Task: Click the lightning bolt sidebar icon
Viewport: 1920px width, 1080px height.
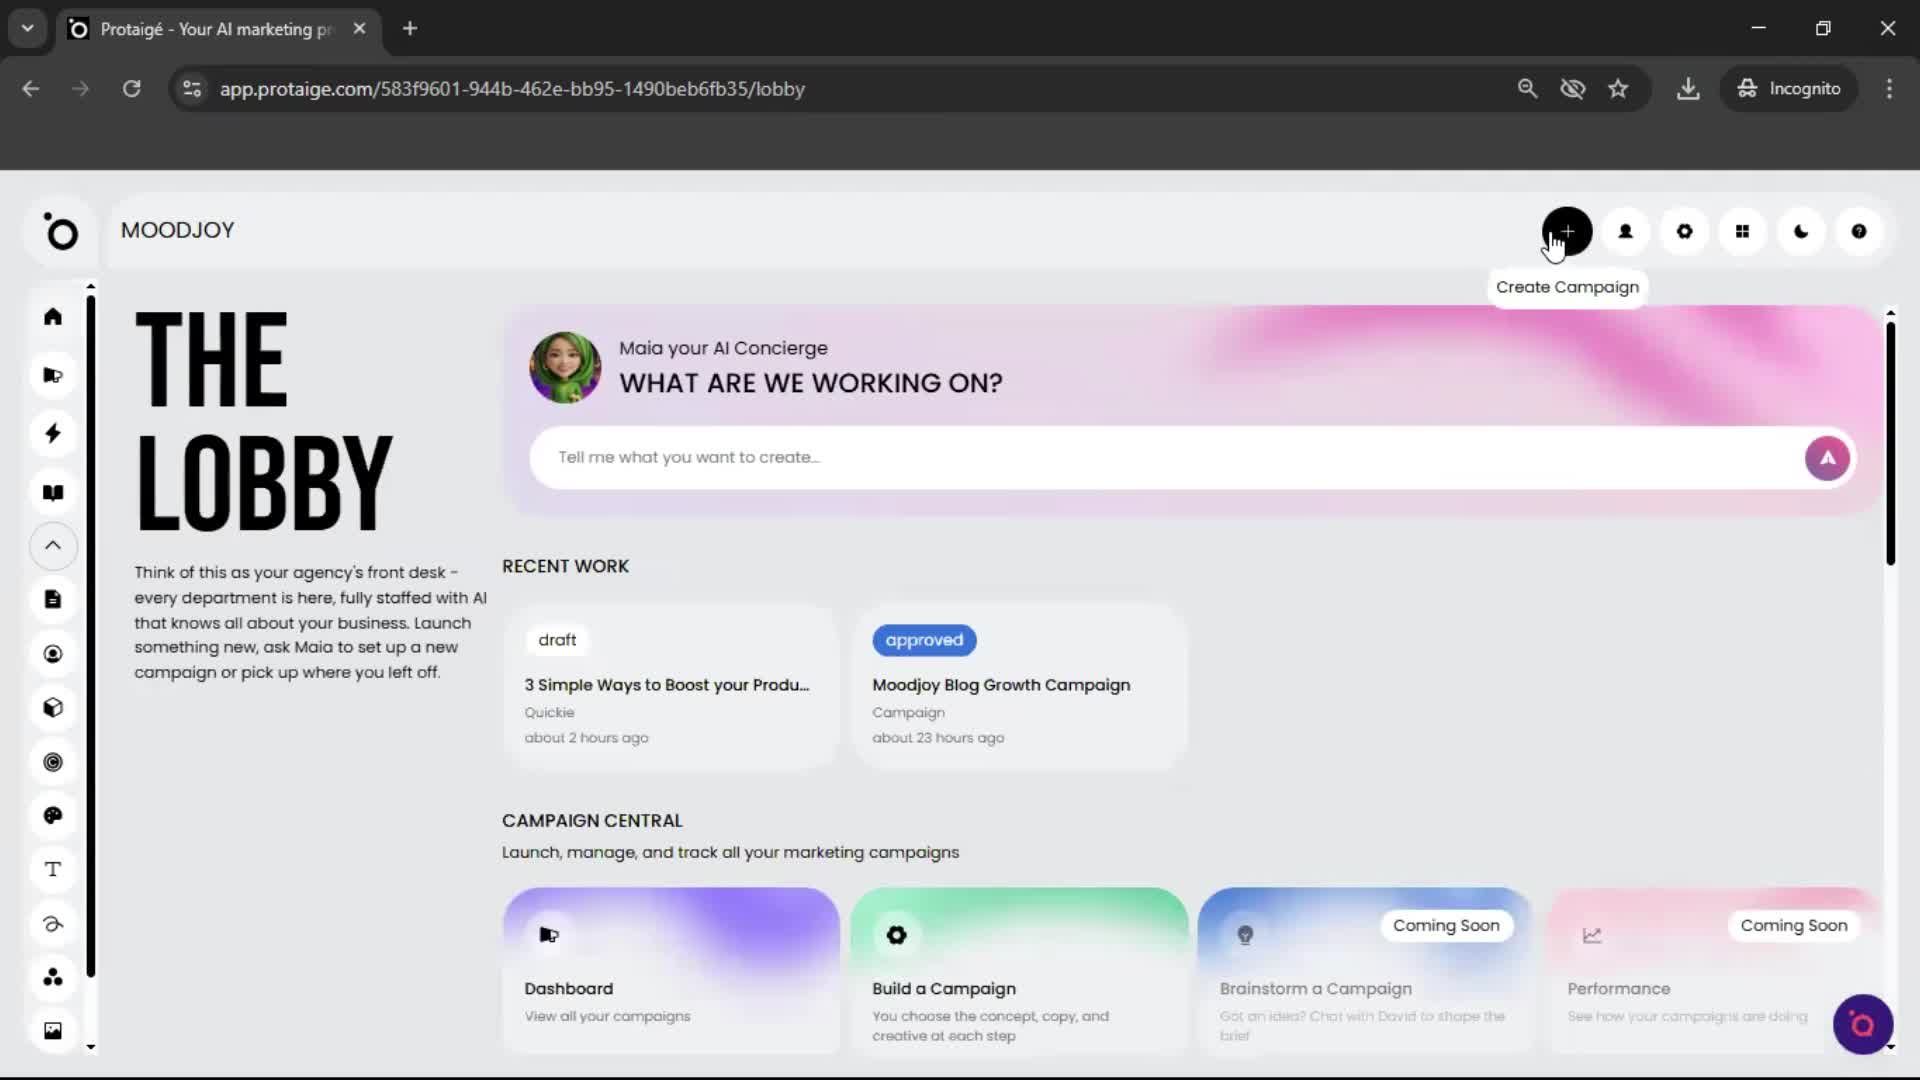Action: click(x=53, y=433)
